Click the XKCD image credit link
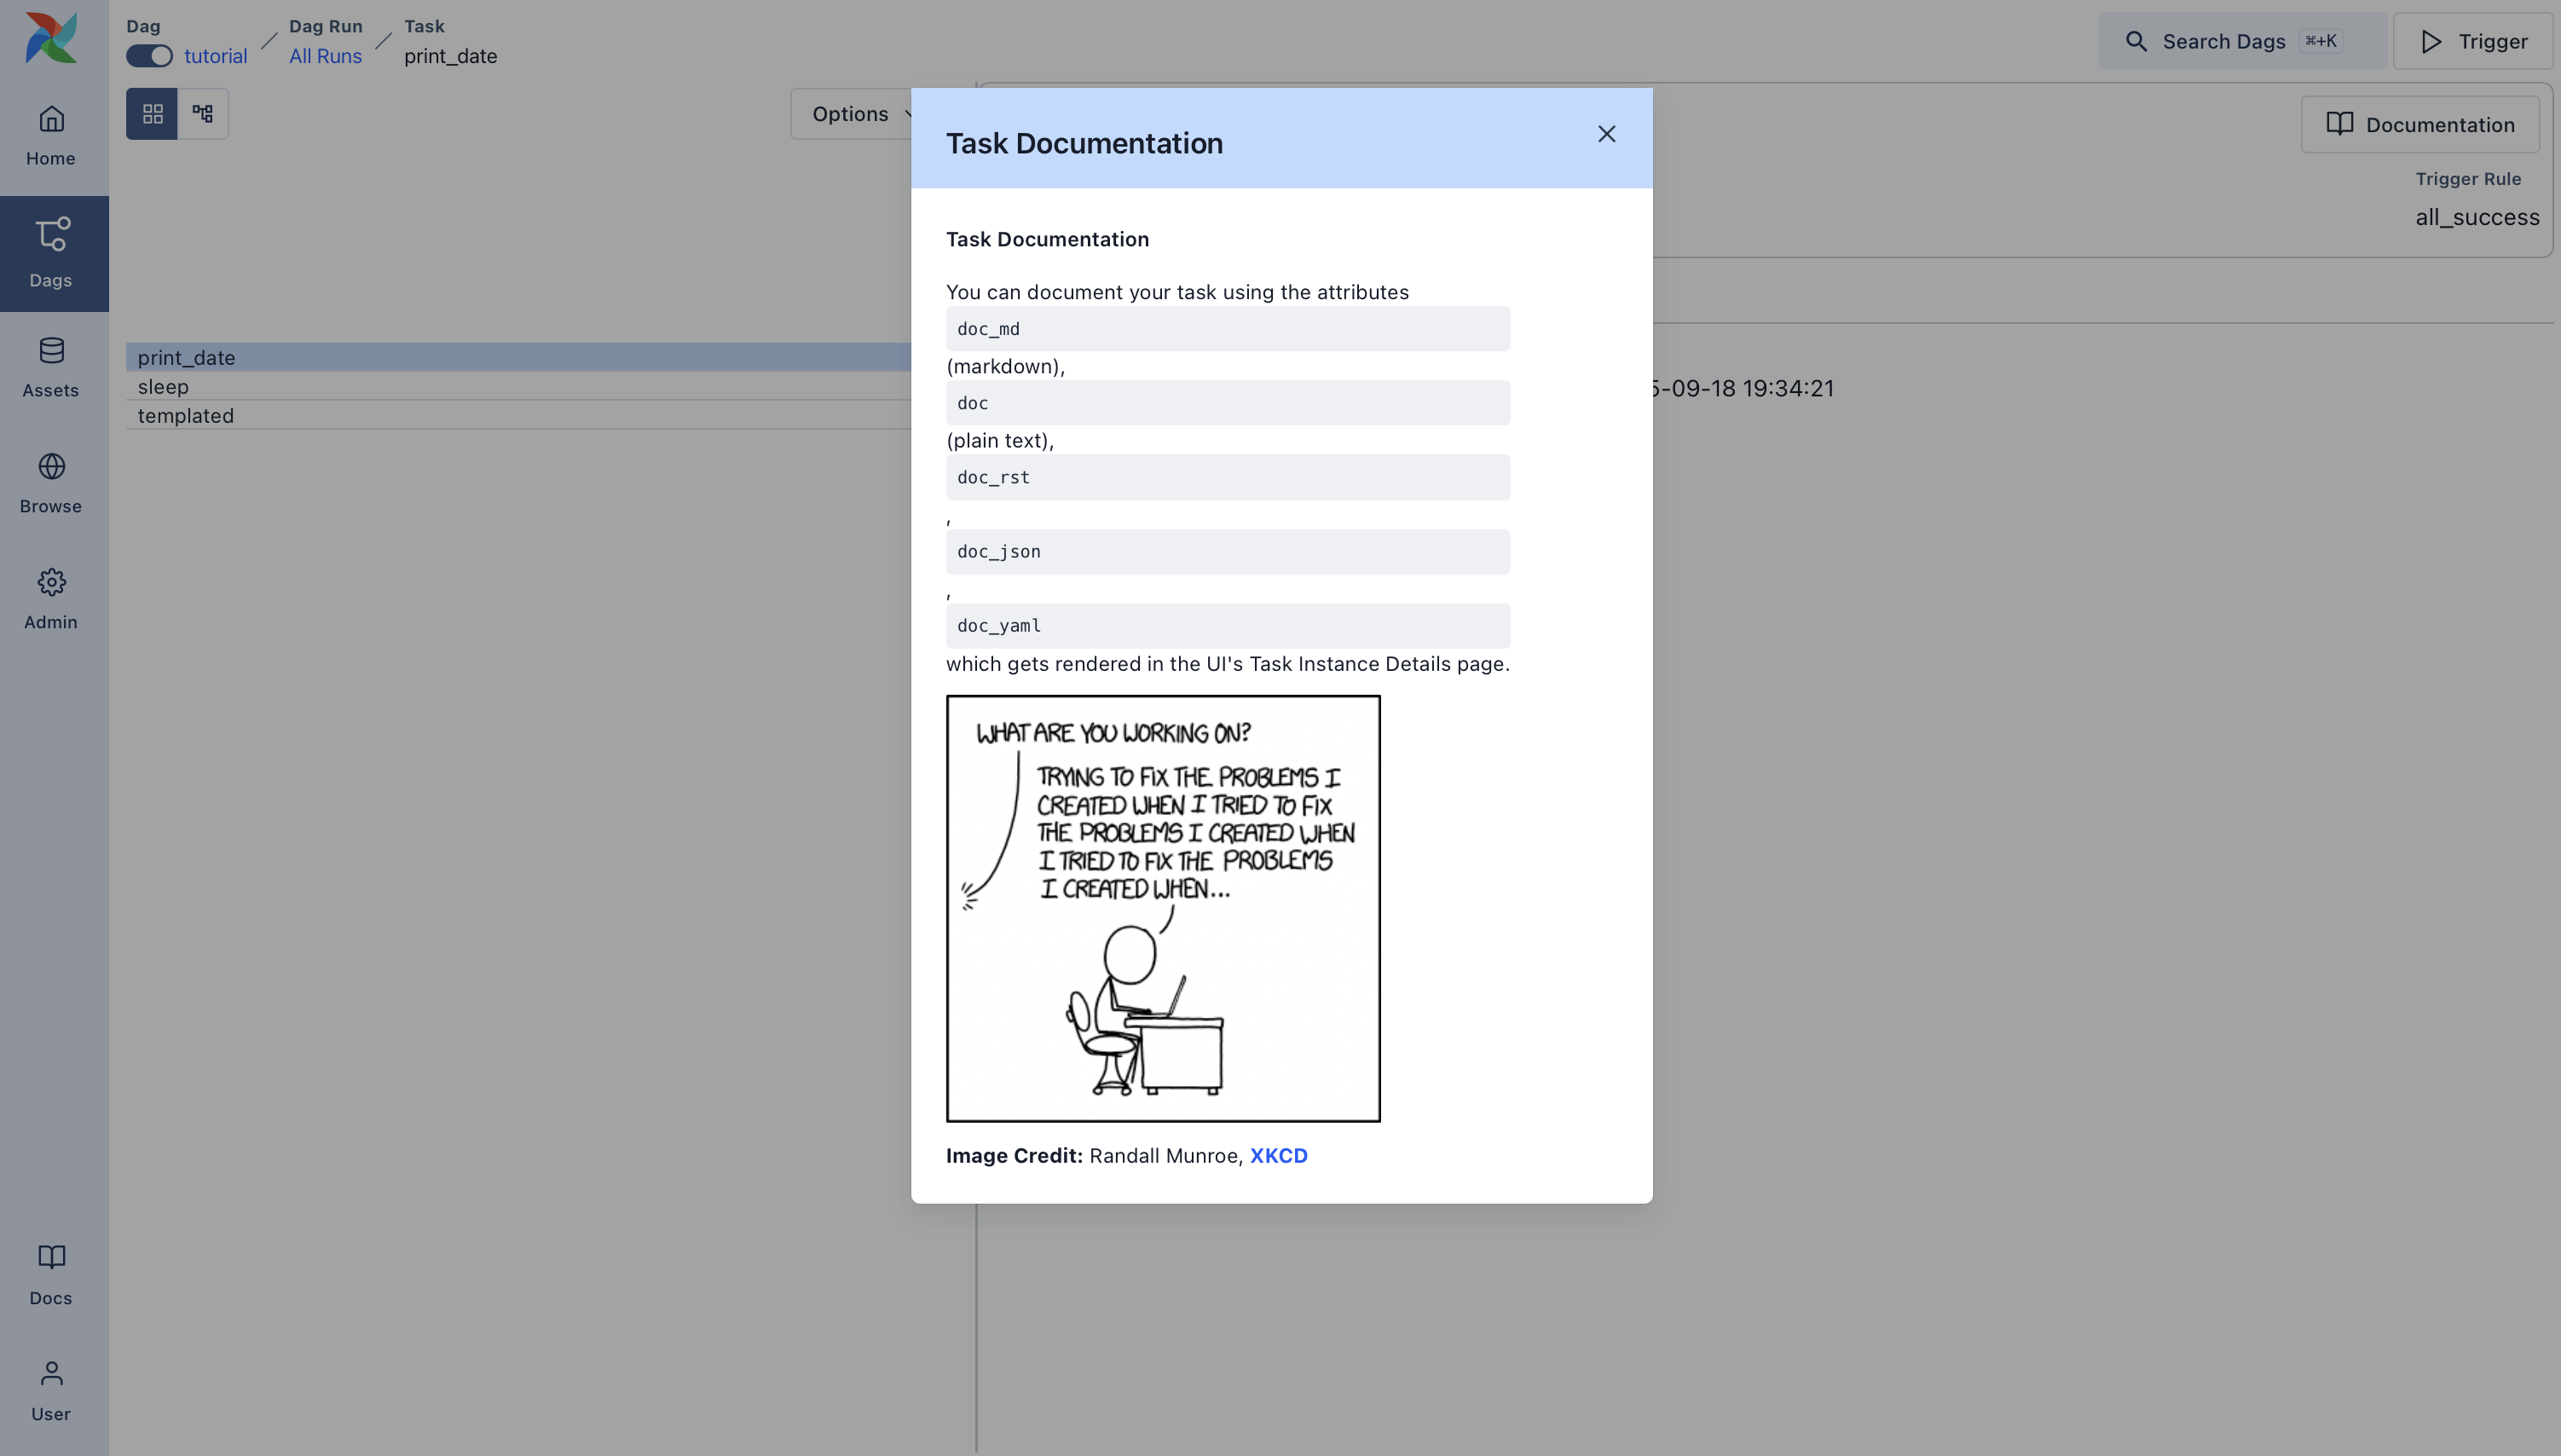2561x1456 pixels. (1278, 1155)
